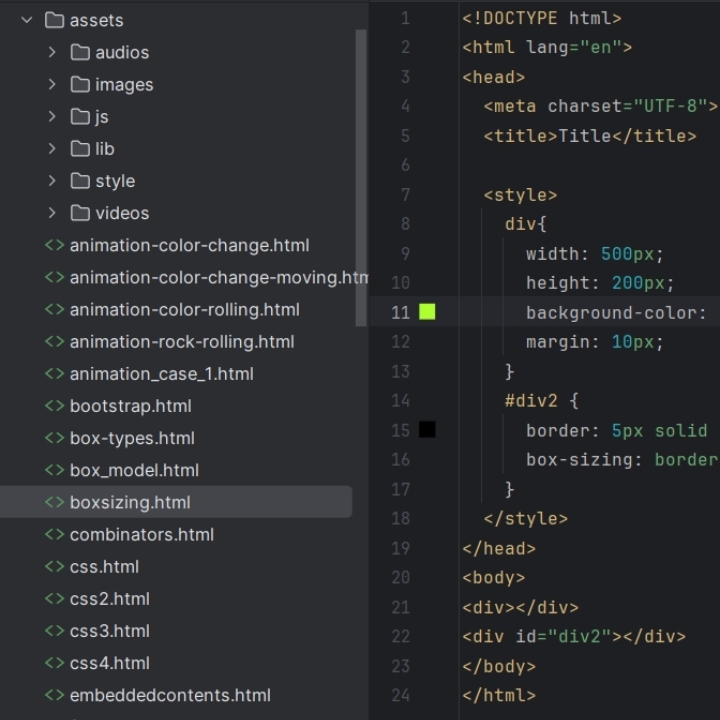Select boxsizing.html in the project tree

(x=130, y=502)
